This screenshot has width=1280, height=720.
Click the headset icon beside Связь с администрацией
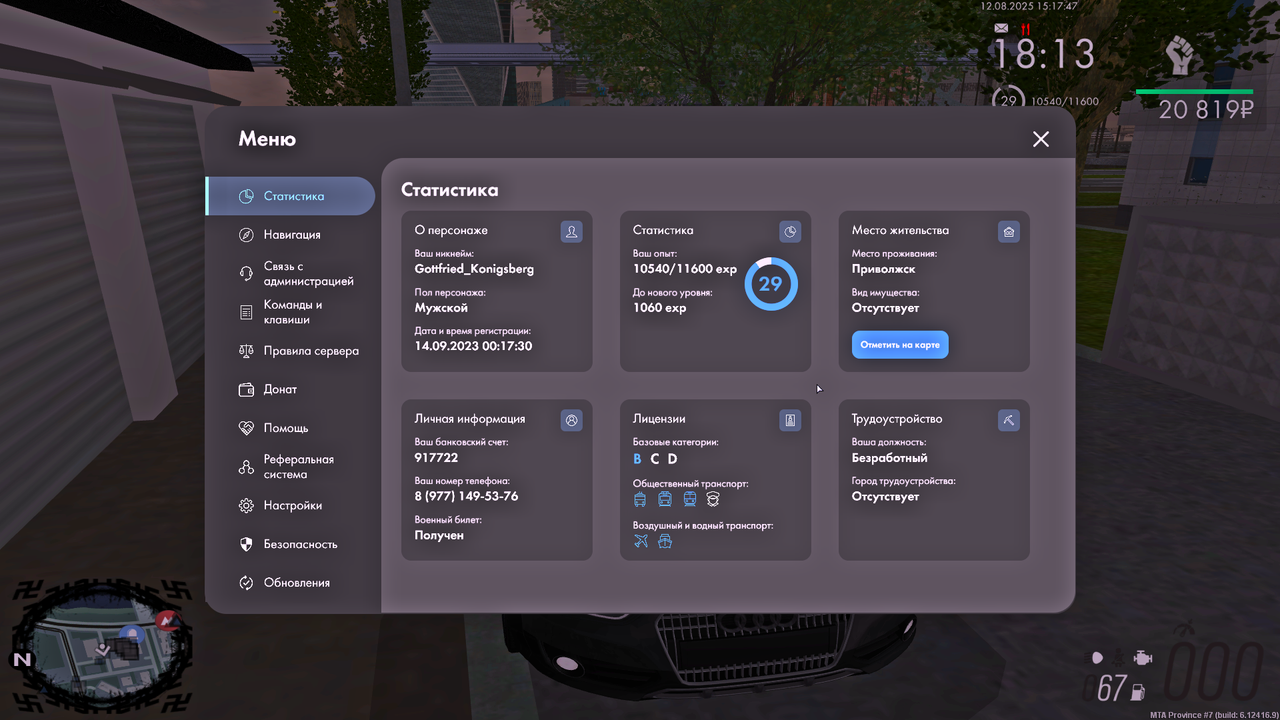(246, 274)
